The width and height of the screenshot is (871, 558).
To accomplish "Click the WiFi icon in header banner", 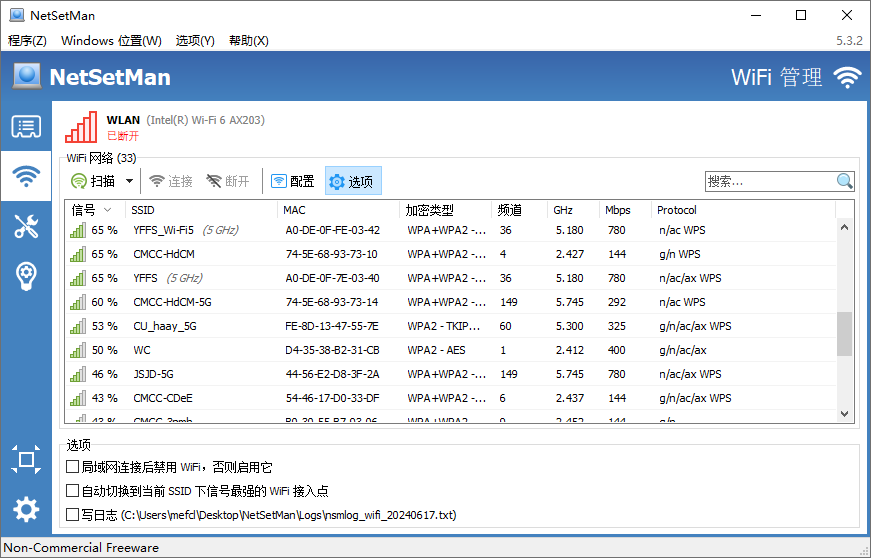I will point(847,77).
